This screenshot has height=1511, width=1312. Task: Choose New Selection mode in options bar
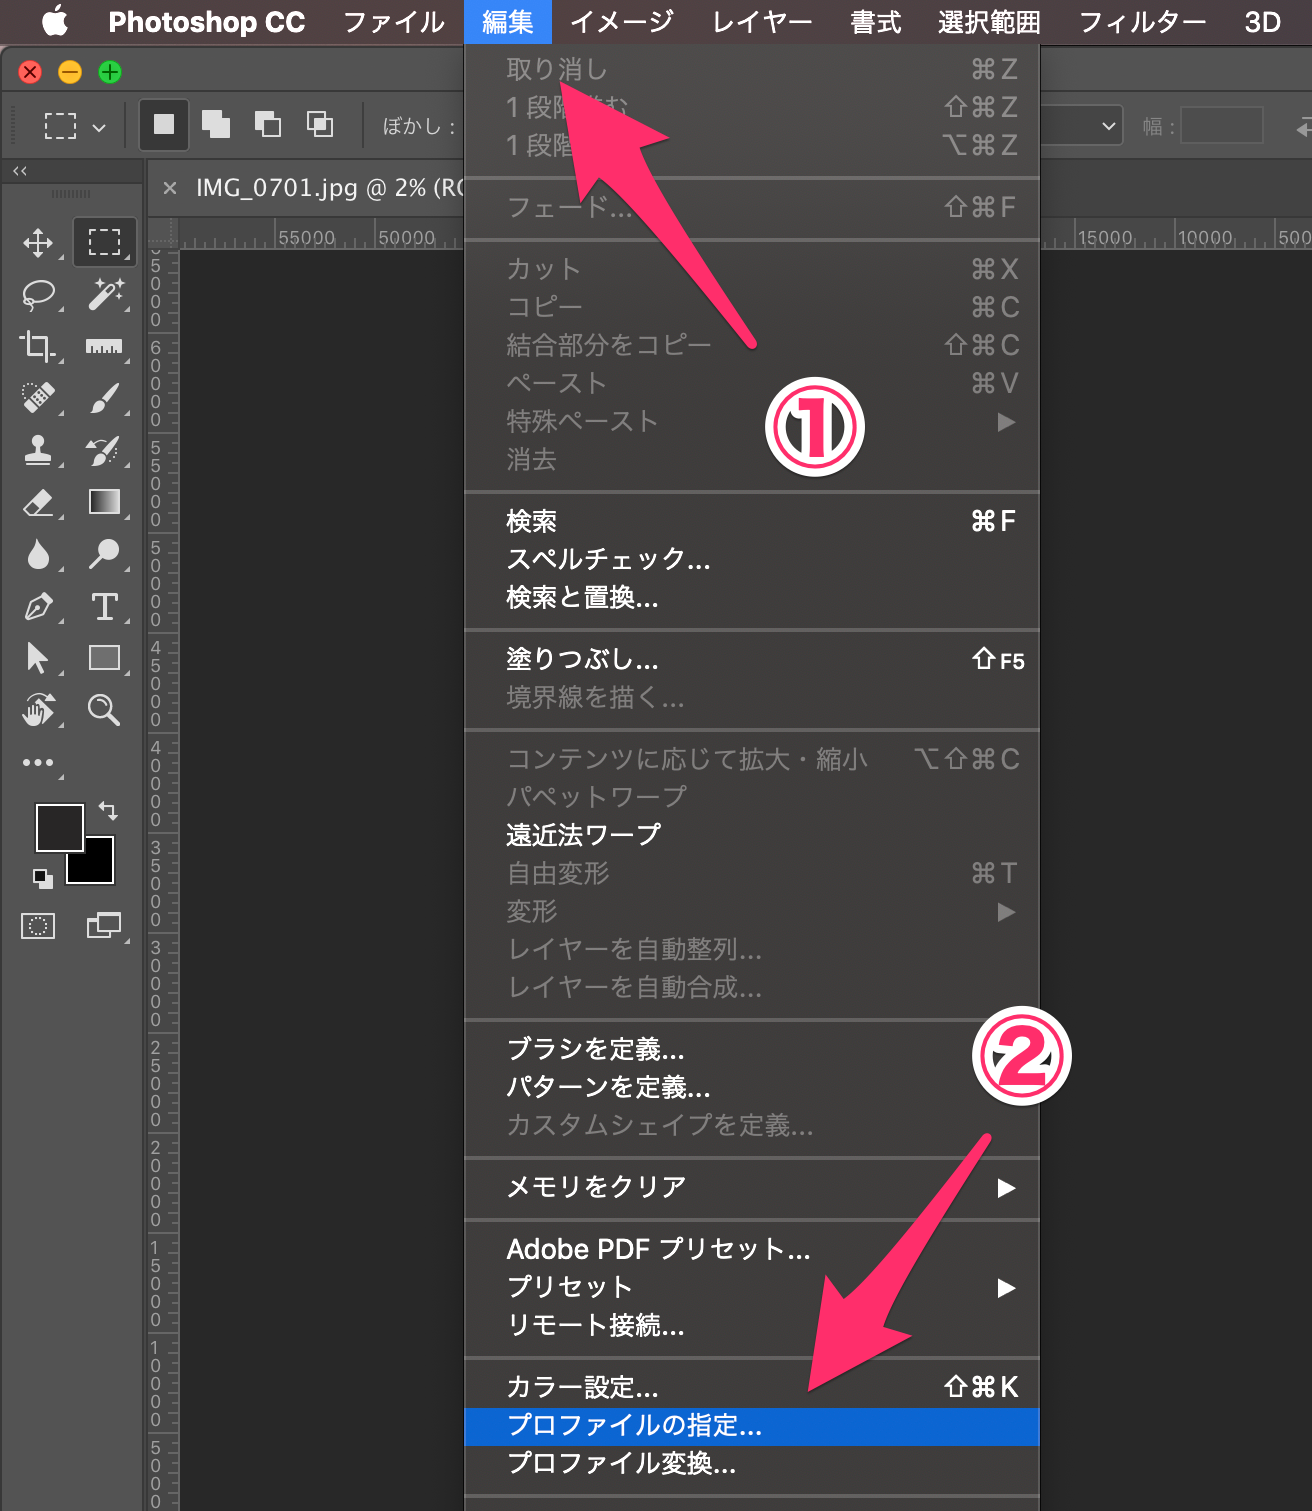tap(163, 124)
